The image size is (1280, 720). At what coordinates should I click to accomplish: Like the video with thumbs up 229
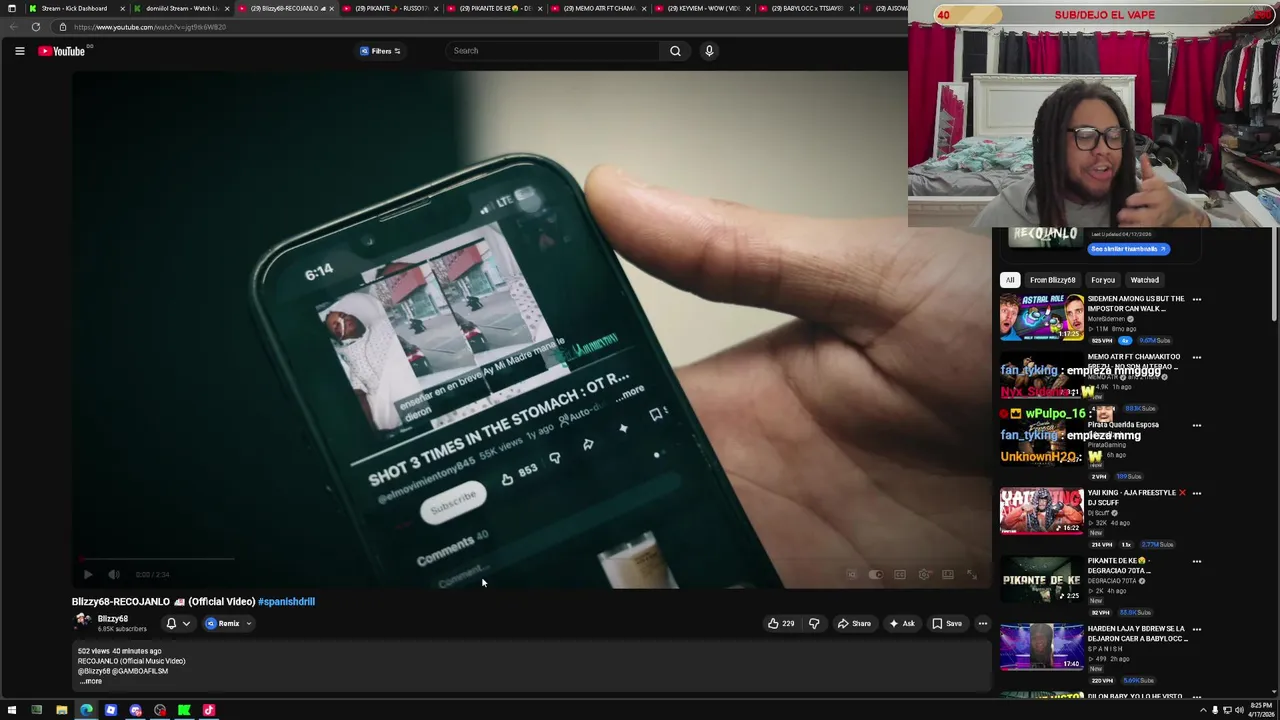[781, 623]
